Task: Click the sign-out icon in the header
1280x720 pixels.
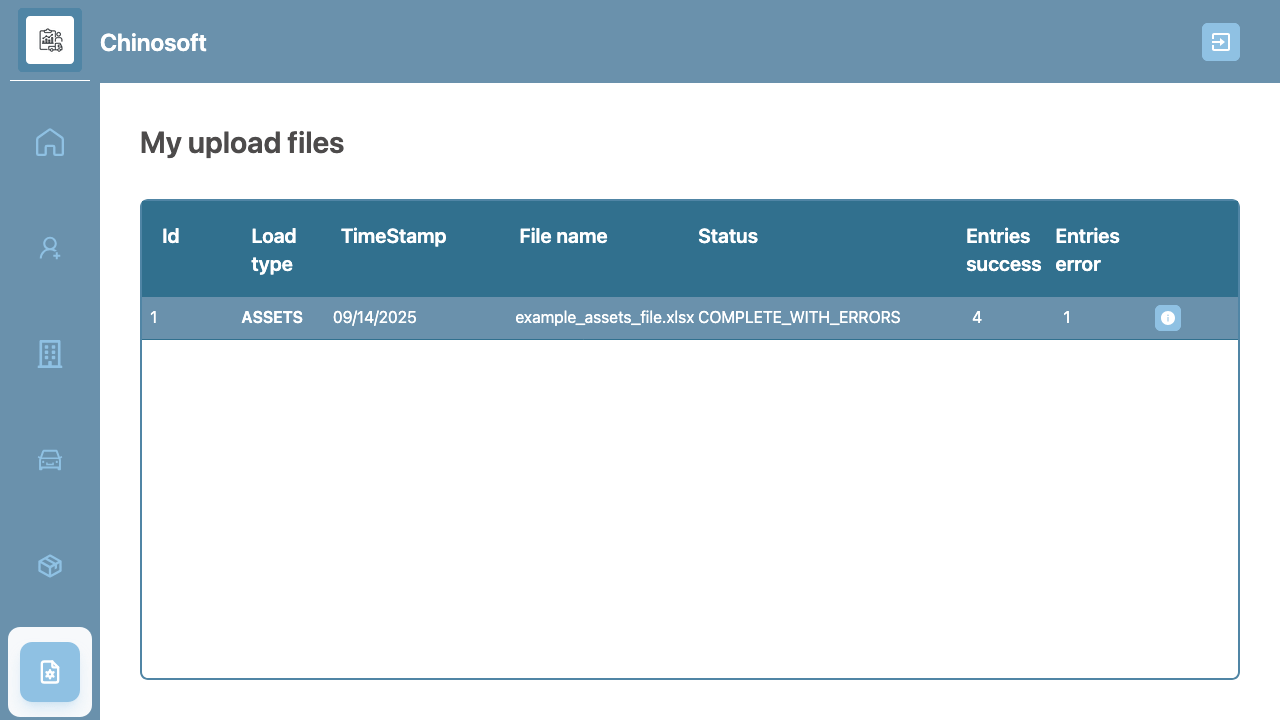Action: coord(1221,43)
